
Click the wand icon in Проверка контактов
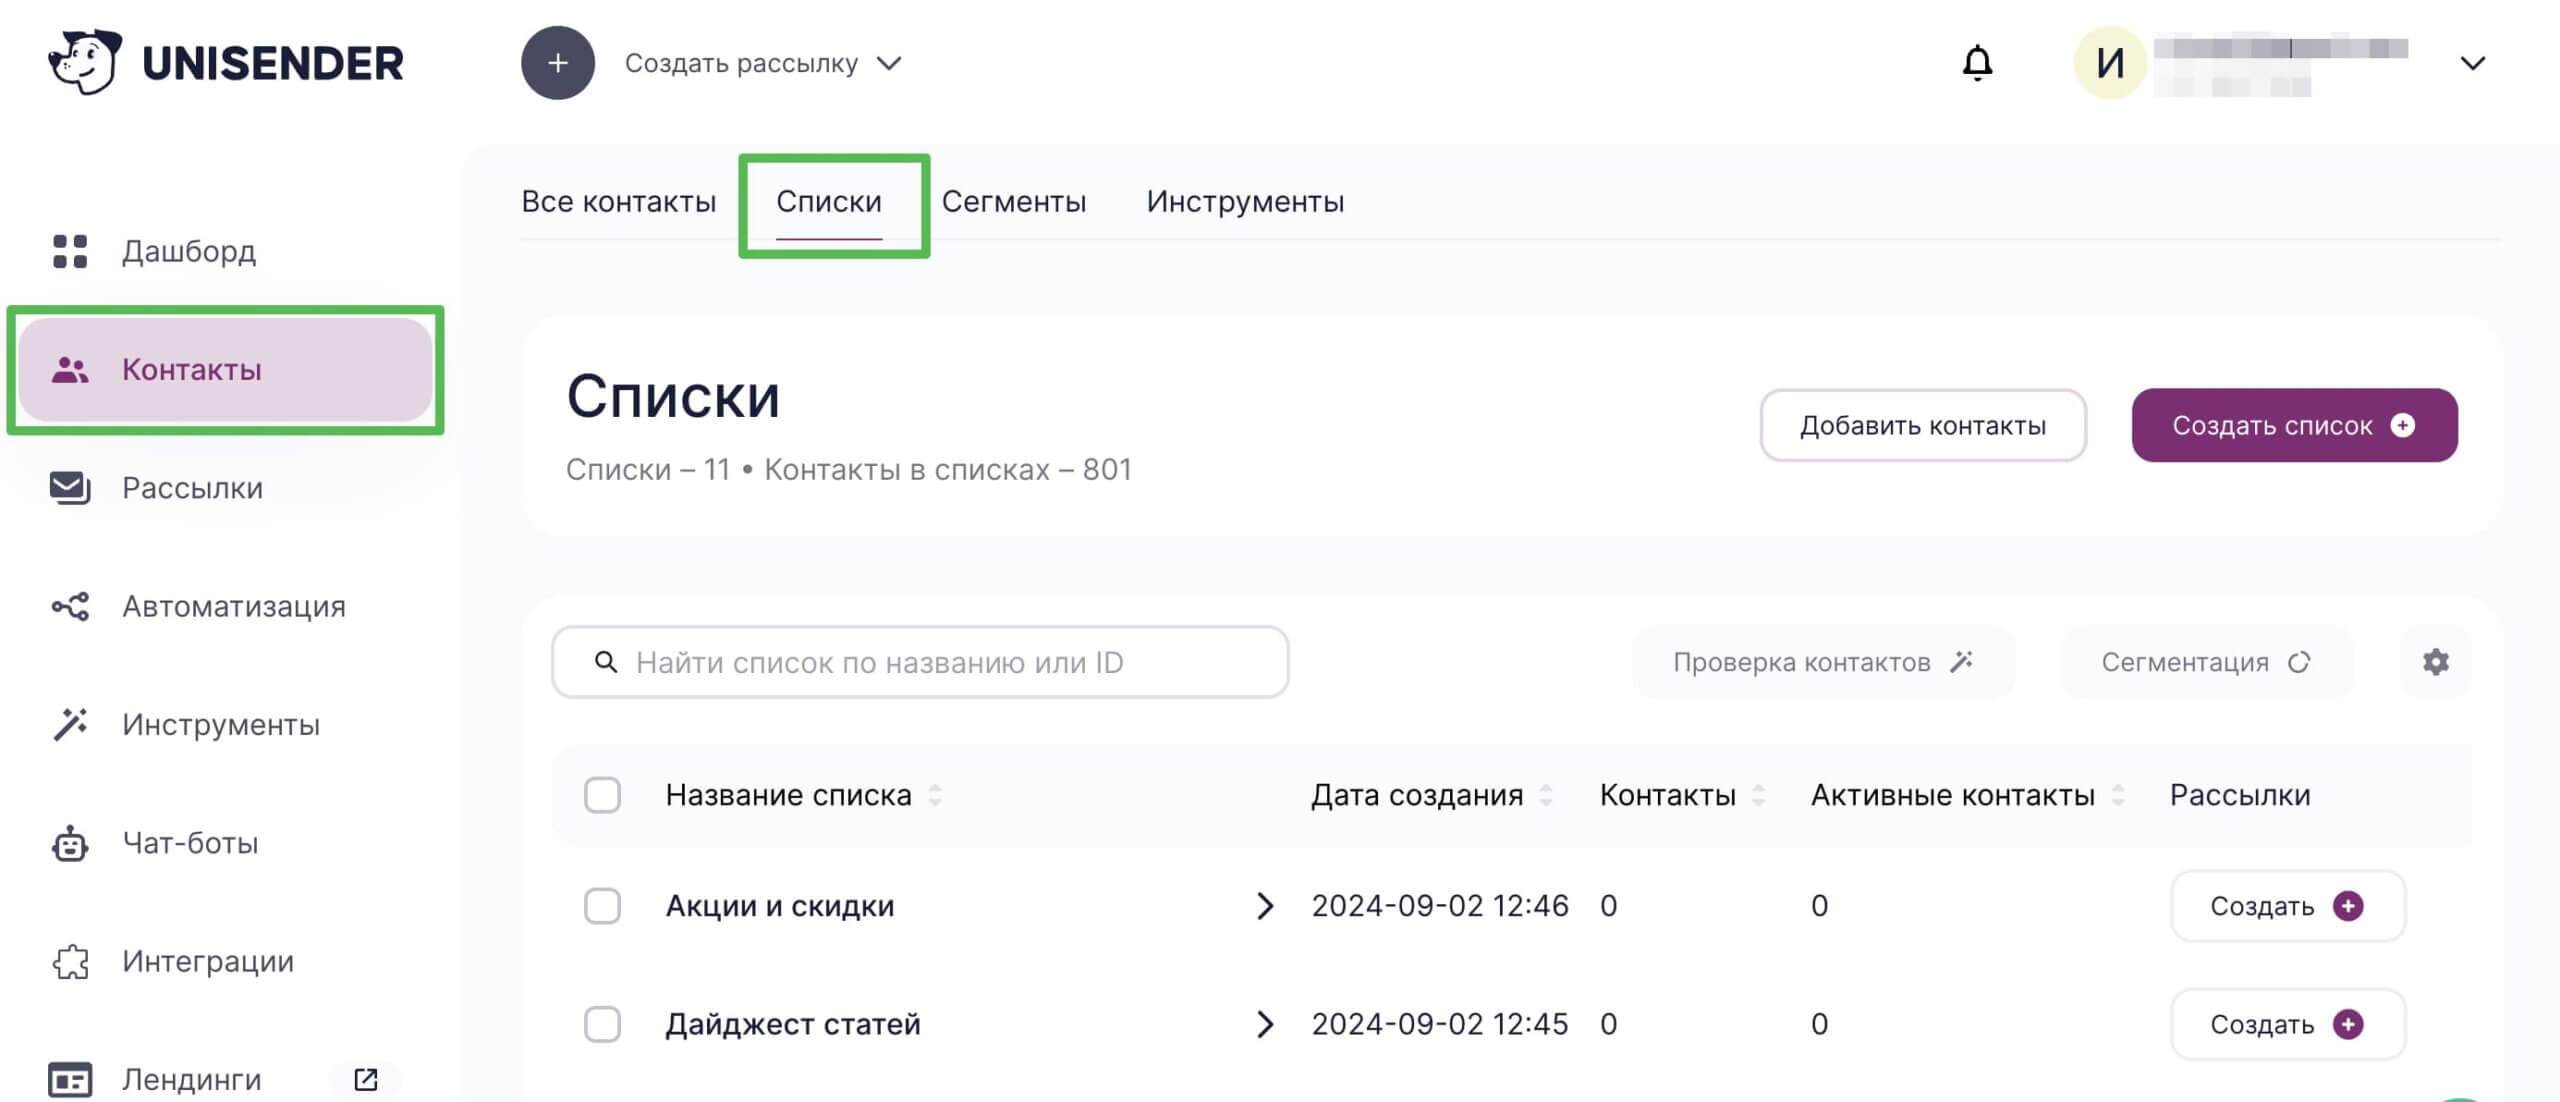tap(1961, 662)
